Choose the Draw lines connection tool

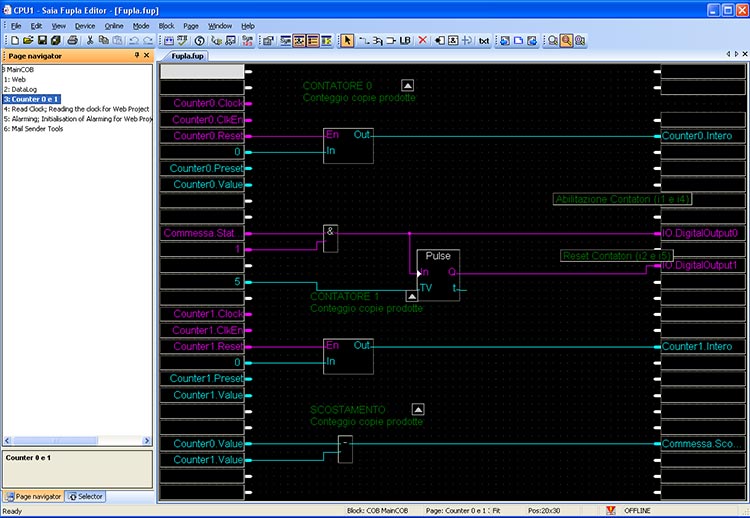pyautogui.click(x=364, y=41)
